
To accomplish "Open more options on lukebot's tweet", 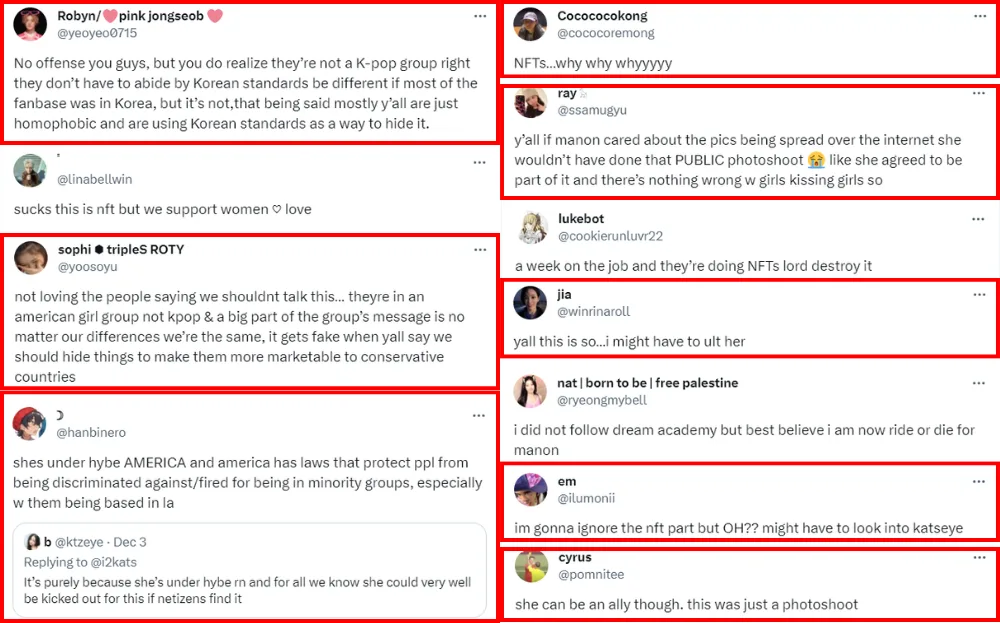I will click(978, 219).
